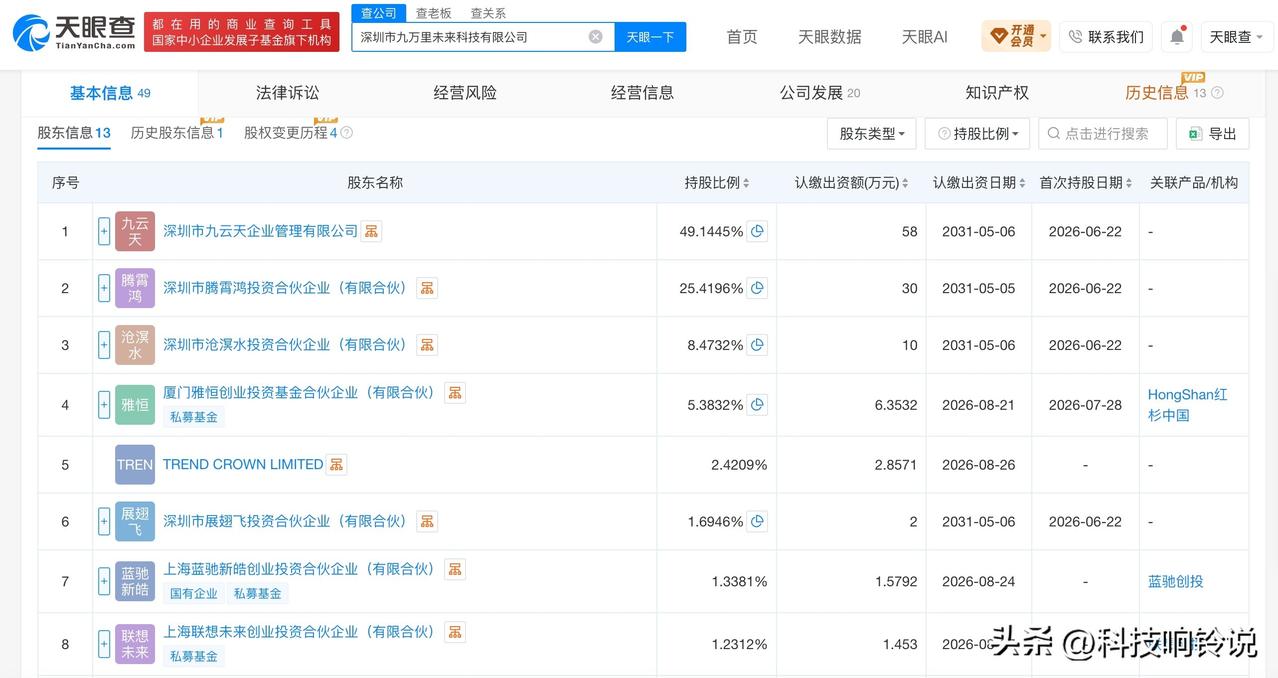Open the equity structure icon for 深圳市腾霄鸿投资合伙企业

pyautogui.click(x=427, y=288)
